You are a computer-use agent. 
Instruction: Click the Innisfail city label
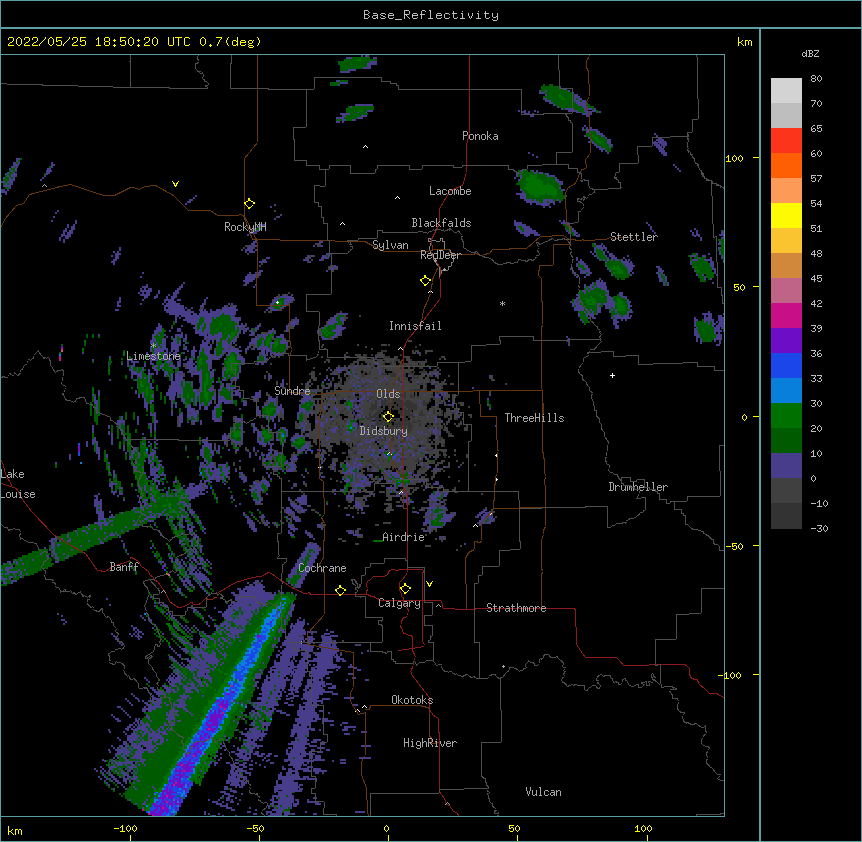click(415, 326)
